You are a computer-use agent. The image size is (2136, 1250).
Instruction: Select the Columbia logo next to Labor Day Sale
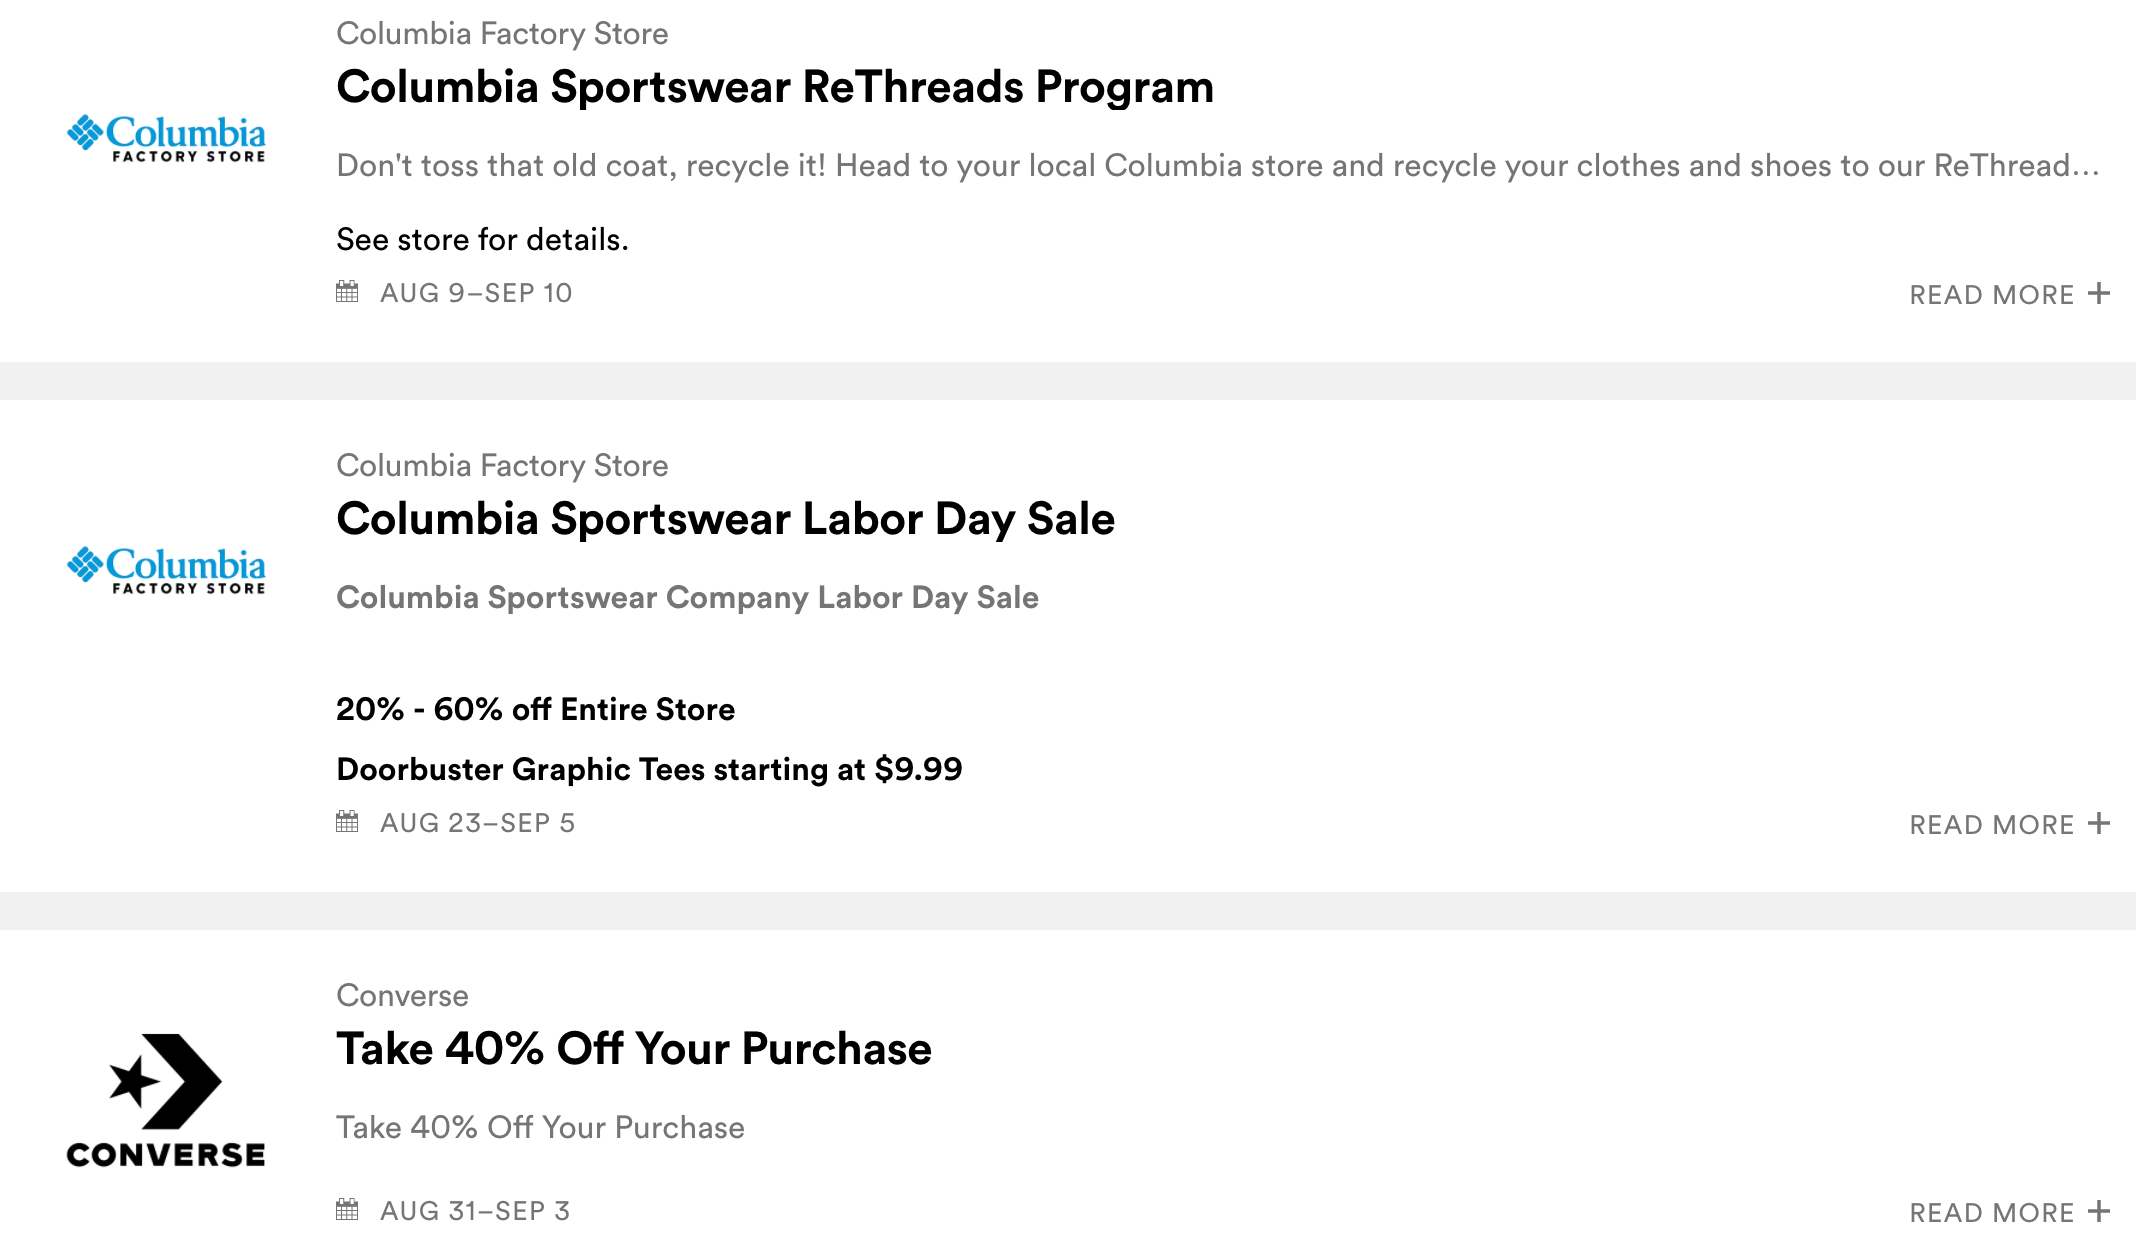click(x=166, y=570)
